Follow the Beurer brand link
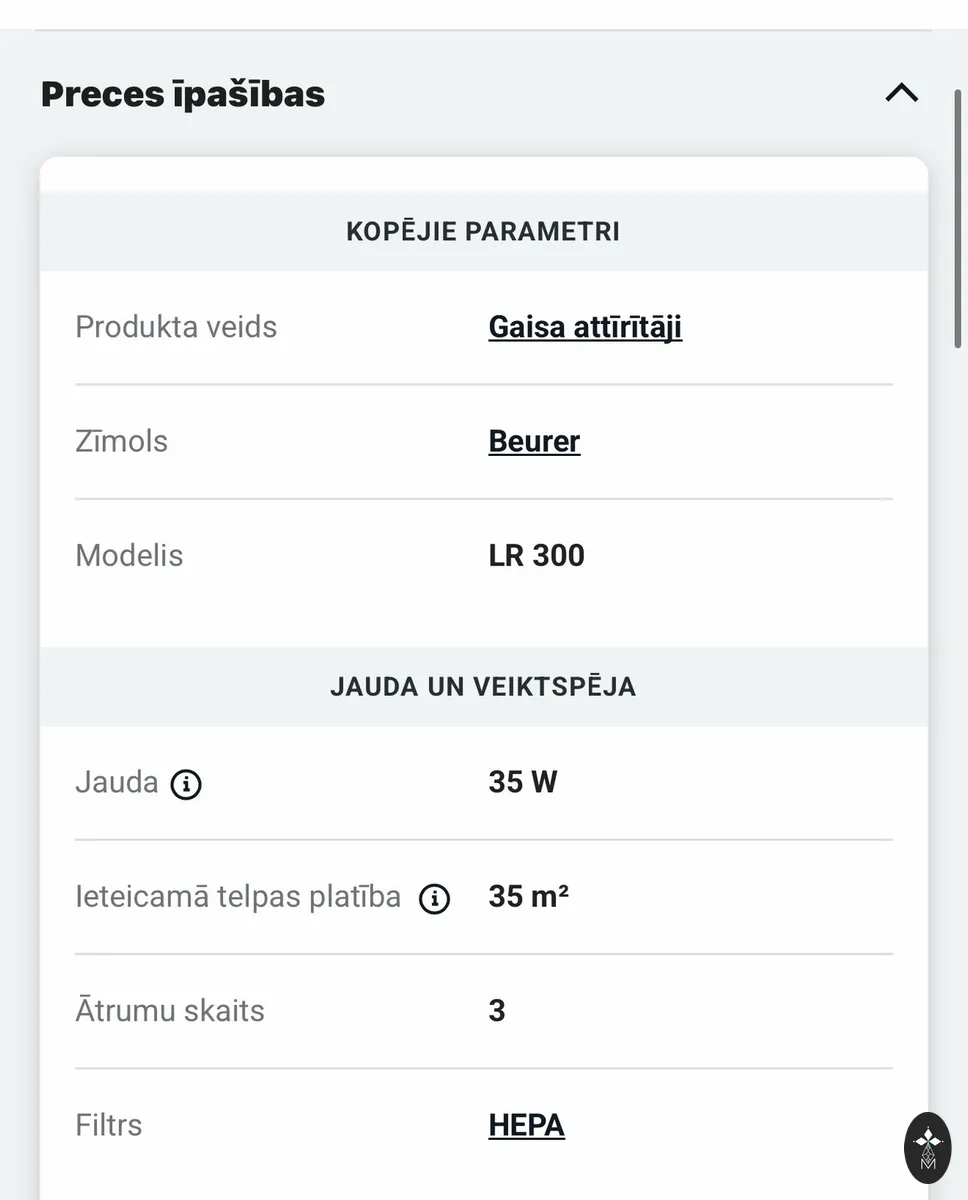This screenshot has width=968, height=1200. (x=534, y=441)
